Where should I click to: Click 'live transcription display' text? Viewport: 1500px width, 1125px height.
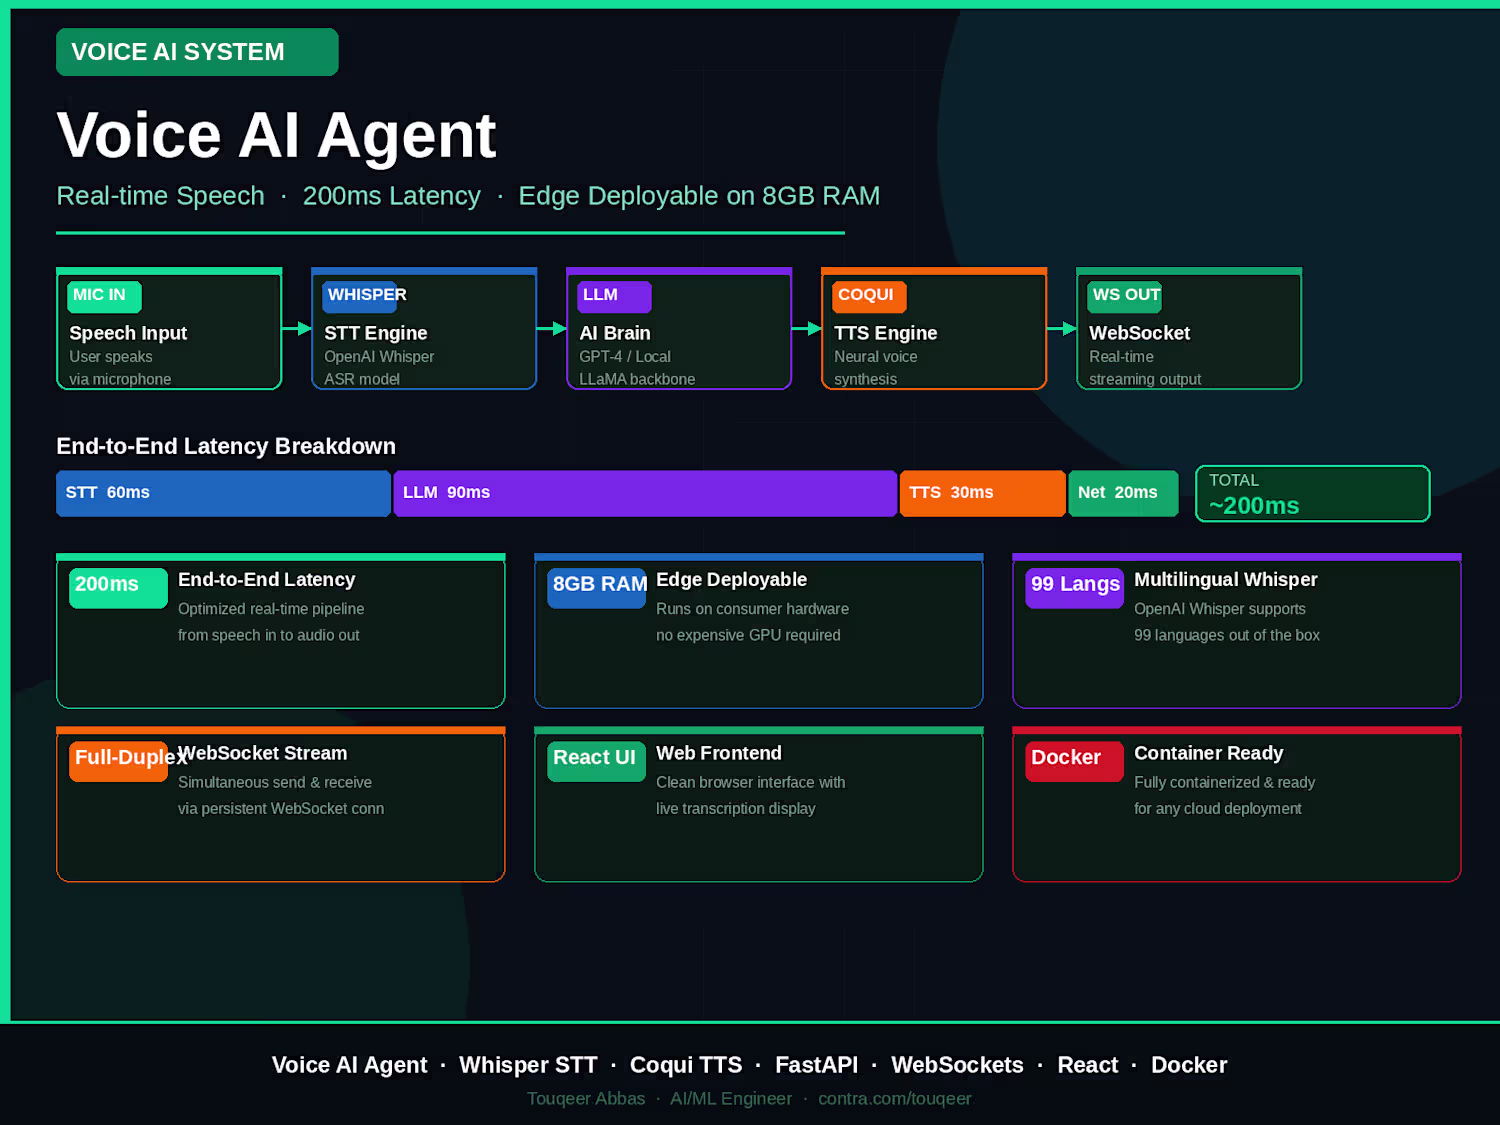[736, 808]
